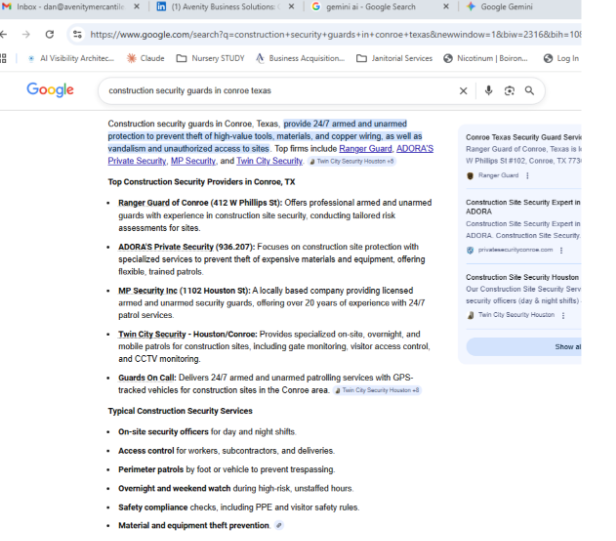Image resolution: width=616 pixels, height=541 pixels.
Task: Click Ranger Guard of Conroe list heading
Action: 200,203
